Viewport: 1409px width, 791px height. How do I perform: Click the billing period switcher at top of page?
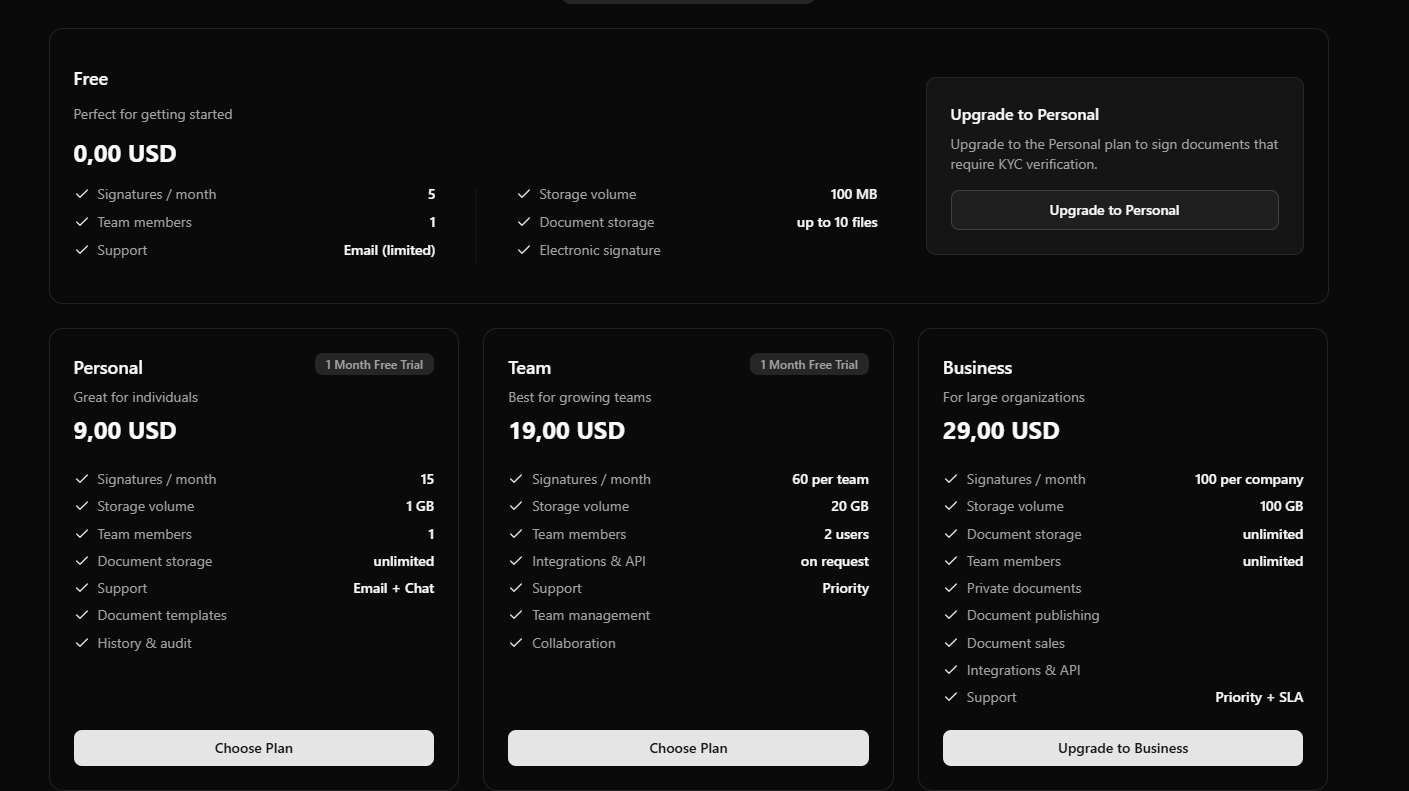(x=688, y=2)
